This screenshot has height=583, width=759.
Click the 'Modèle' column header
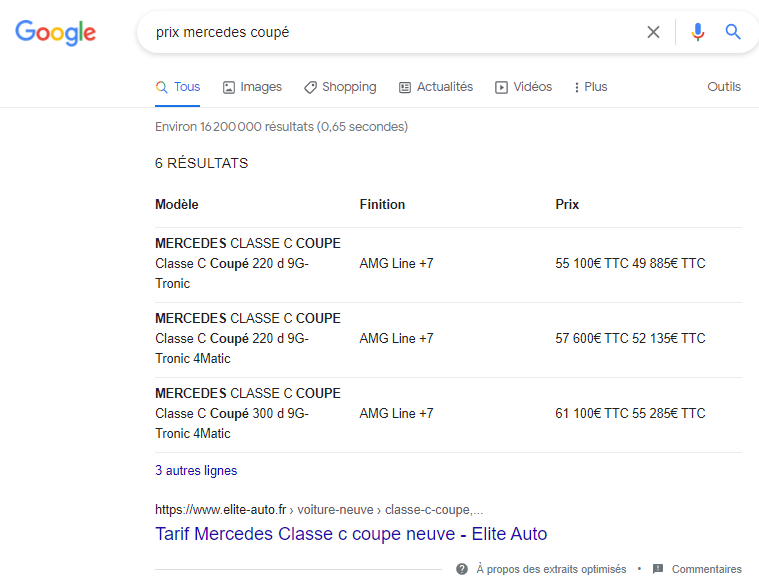177,204
